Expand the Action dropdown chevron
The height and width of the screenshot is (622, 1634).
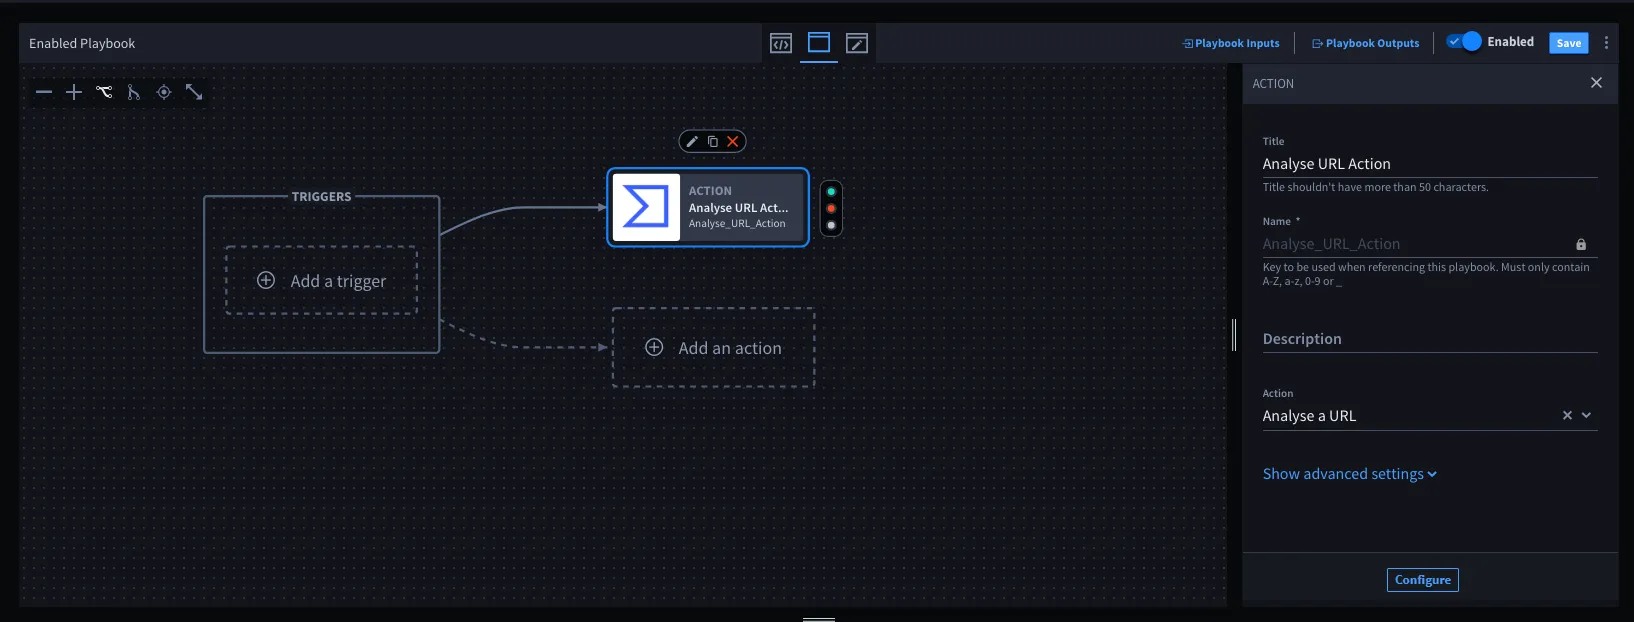click(x=1586, y=415)
